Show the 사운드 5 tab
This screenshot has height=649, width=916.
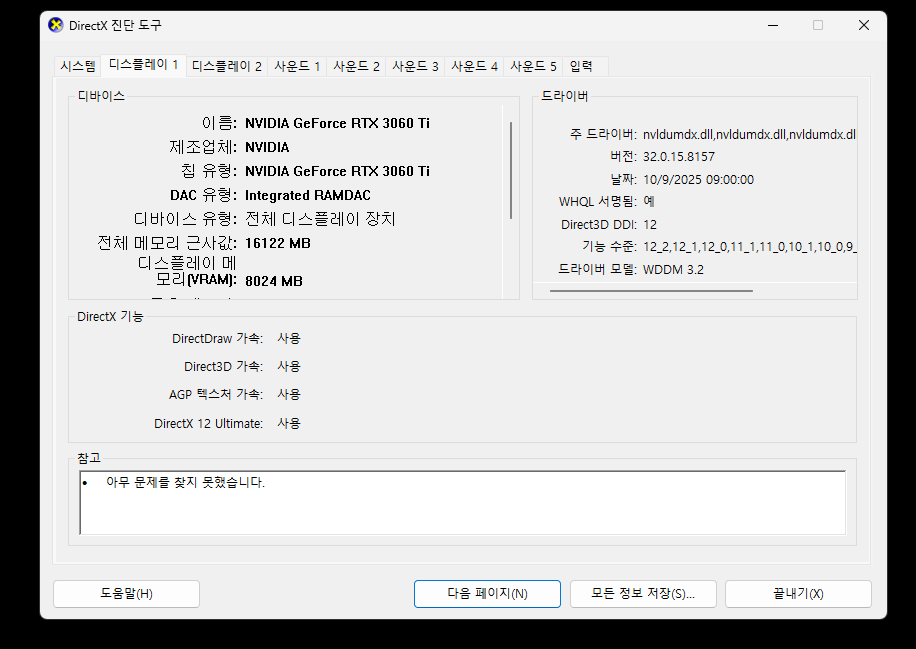[533, 66]
